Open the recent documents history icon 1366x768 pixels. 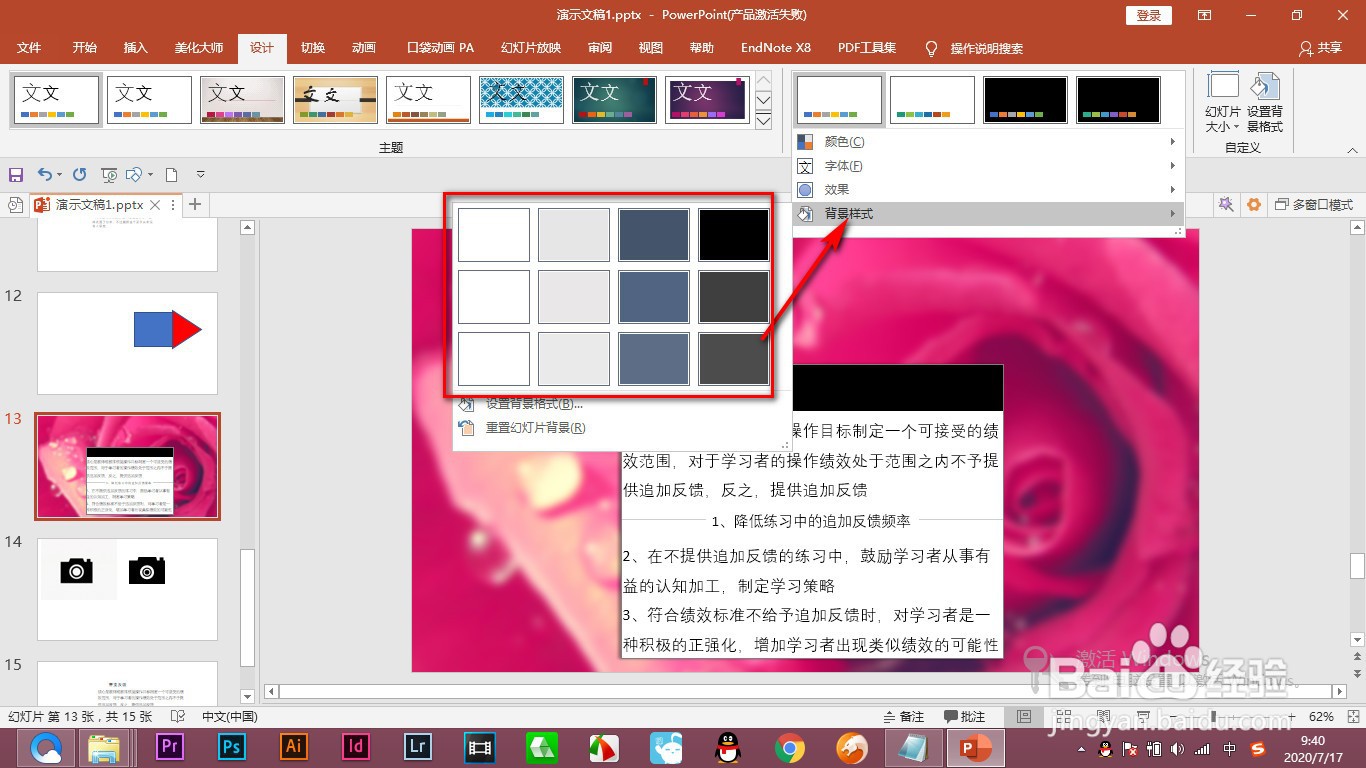click(15, 205)
